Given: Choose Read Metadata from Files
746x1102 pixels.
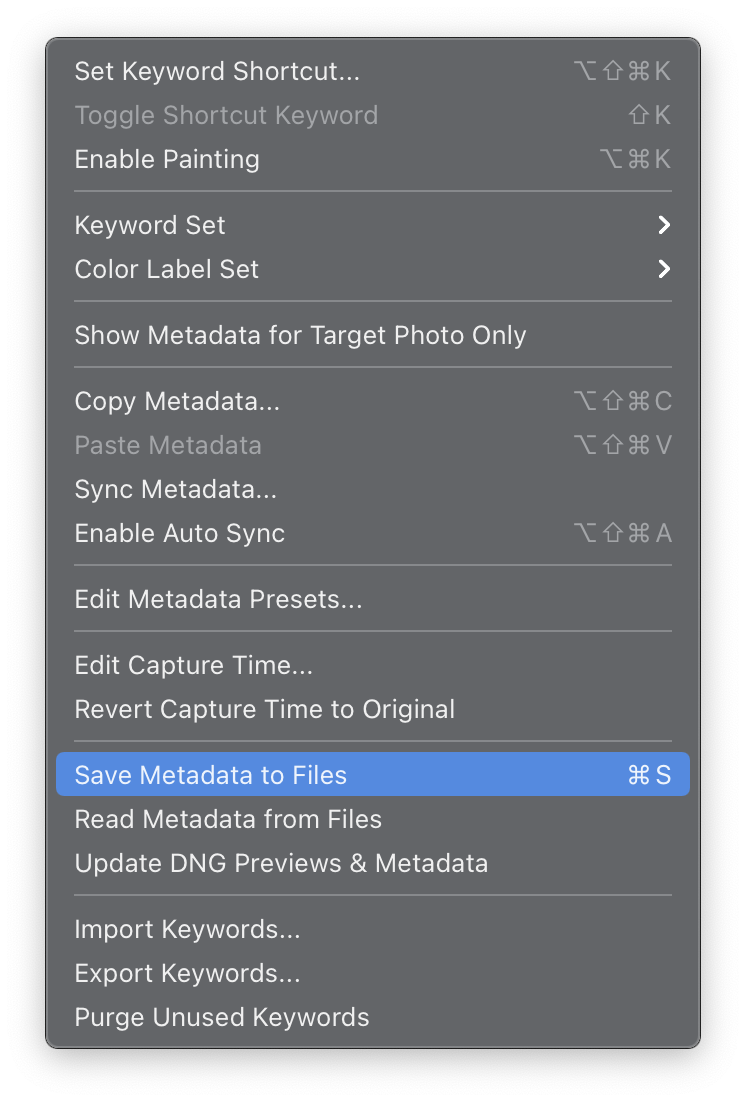Looking at the screenshot, I should (x=228, y=819).
